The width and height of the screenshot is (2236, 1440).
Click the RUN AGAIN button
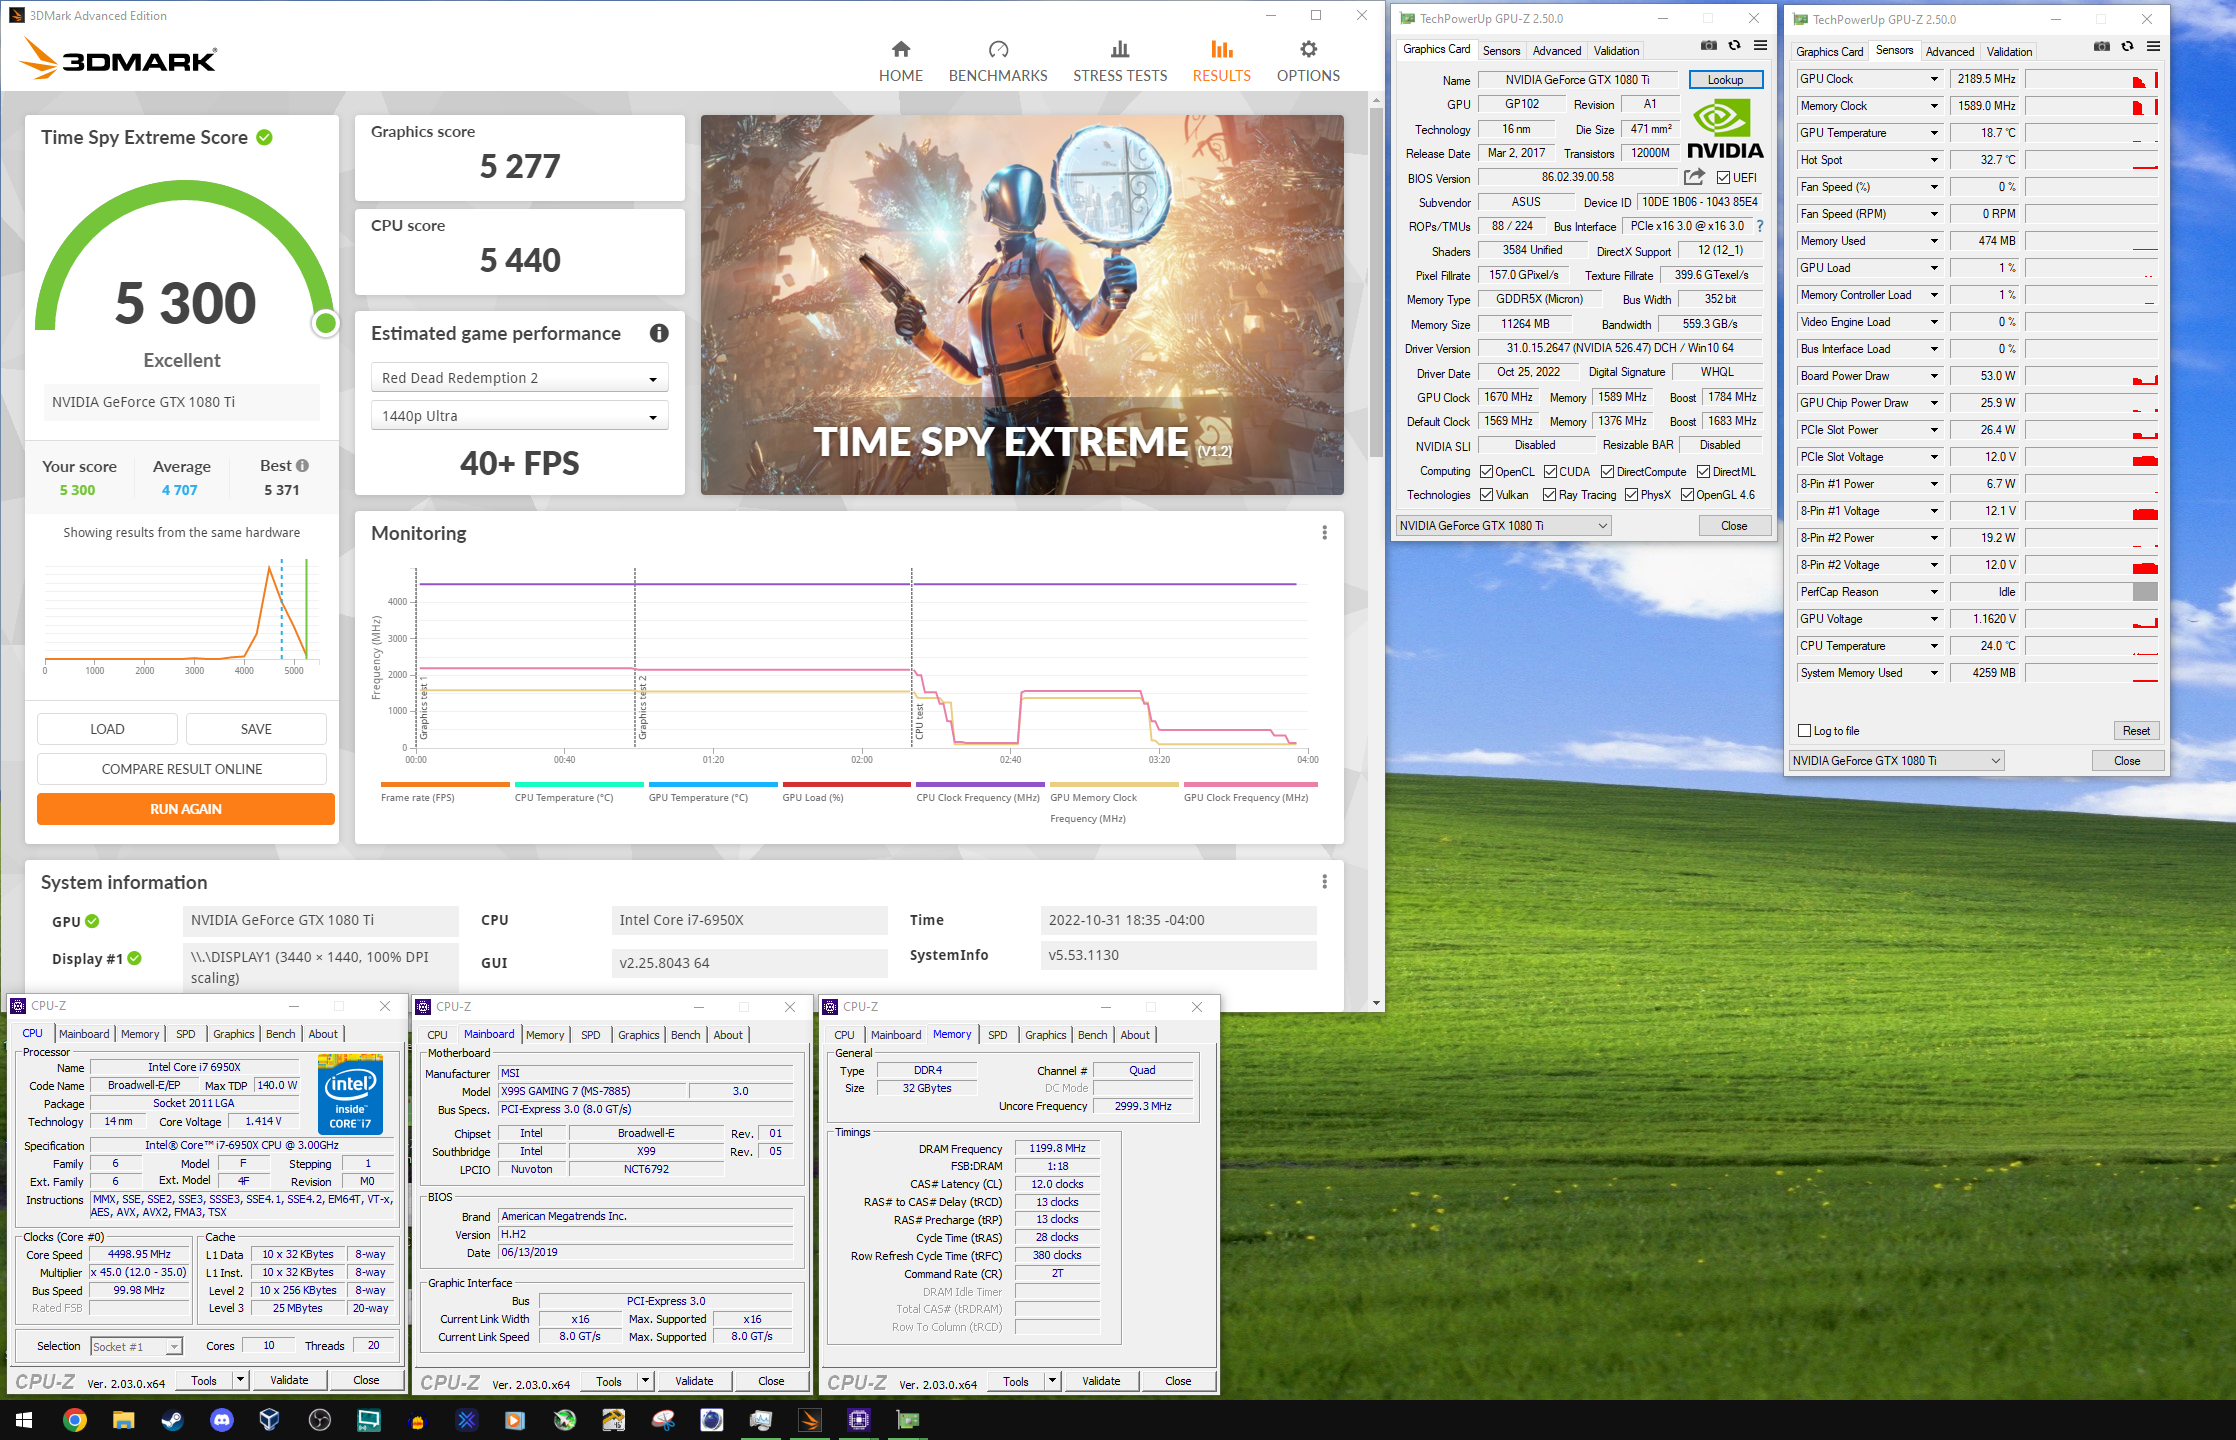[x=186, y=809]
